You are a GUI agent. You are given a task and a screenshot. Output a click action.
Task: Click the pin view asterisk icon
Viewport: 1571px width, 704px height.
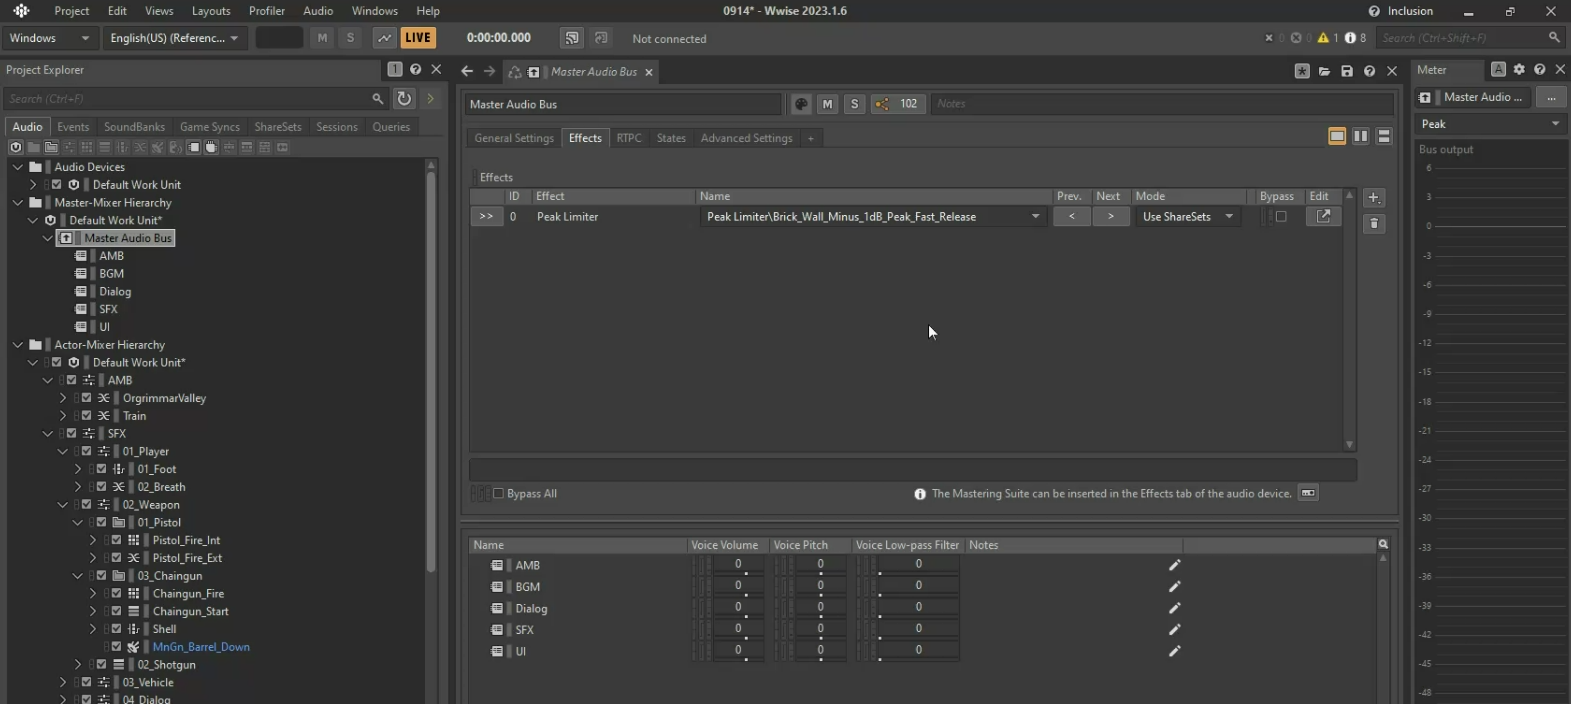pyautogui.click(x=1302, y=71)
